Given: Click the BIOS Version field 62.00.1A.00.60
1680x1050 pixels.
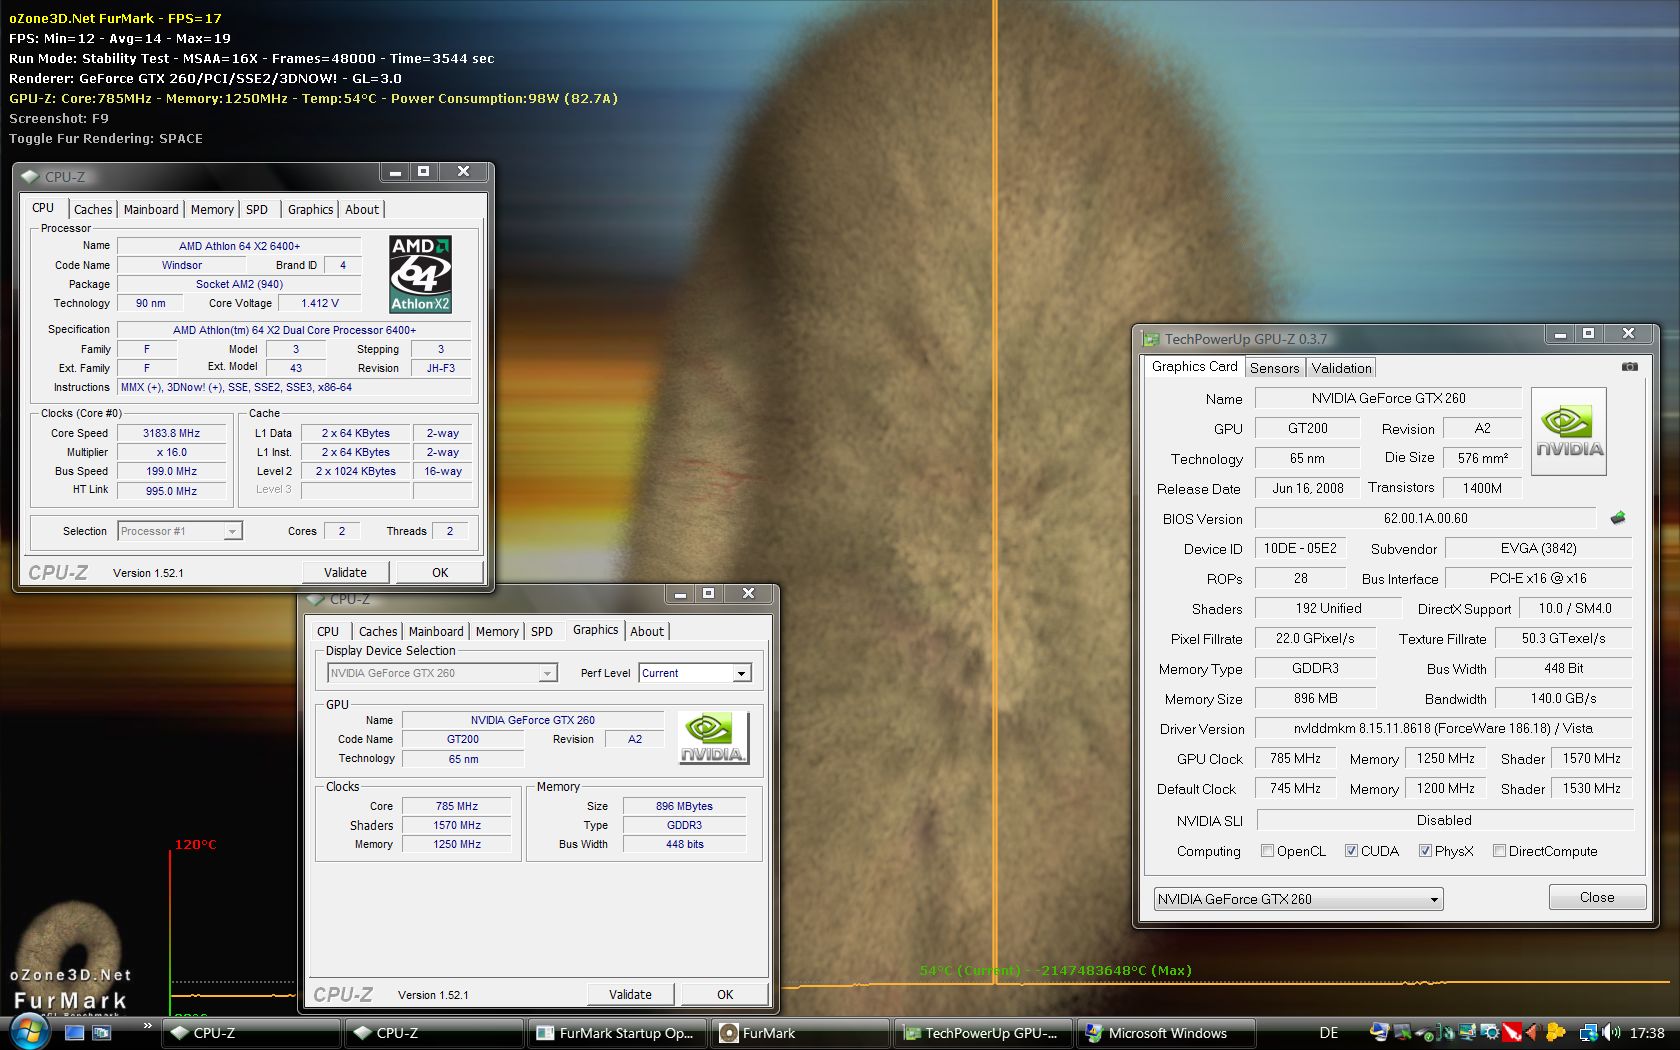Looking at the screenshot, I should [1426, 518].
